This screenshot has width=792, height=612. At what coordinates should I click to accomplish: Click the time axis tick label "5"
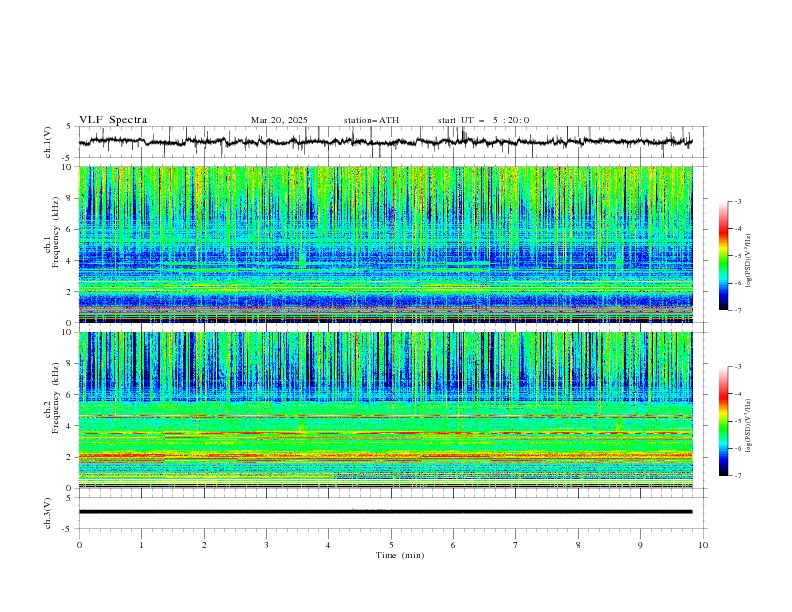pyautogui.click(x=391, y=545)
